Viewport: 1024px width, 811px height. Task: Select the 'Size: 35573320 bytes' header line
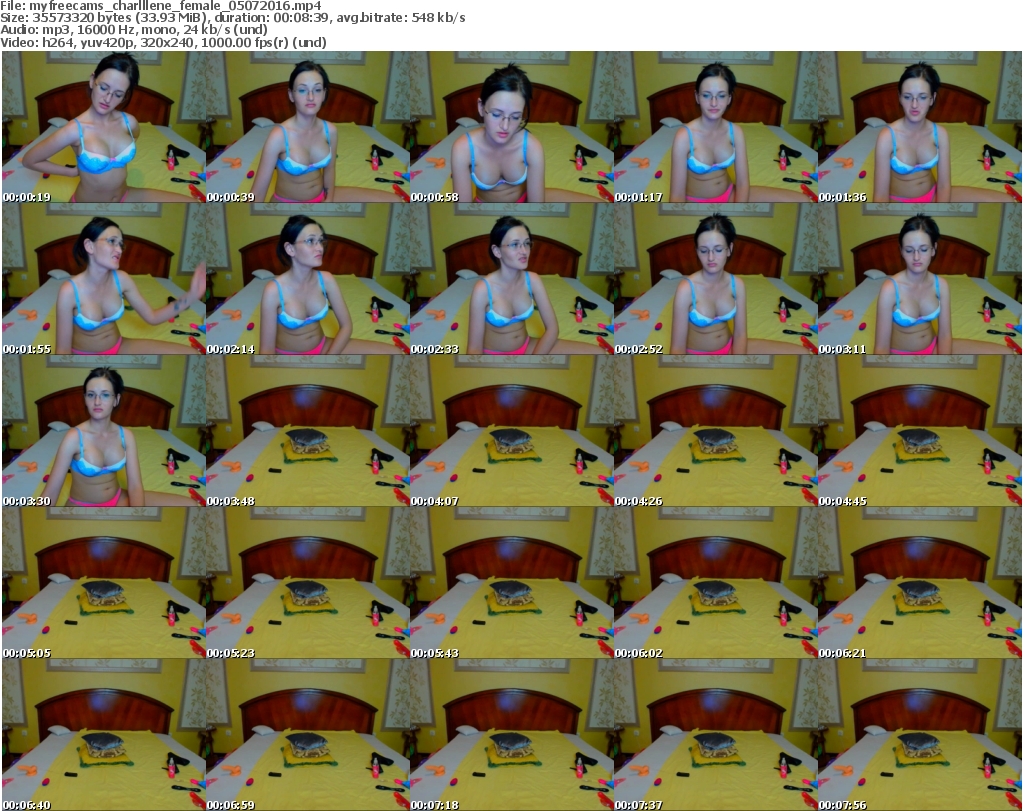pos(232,18)
